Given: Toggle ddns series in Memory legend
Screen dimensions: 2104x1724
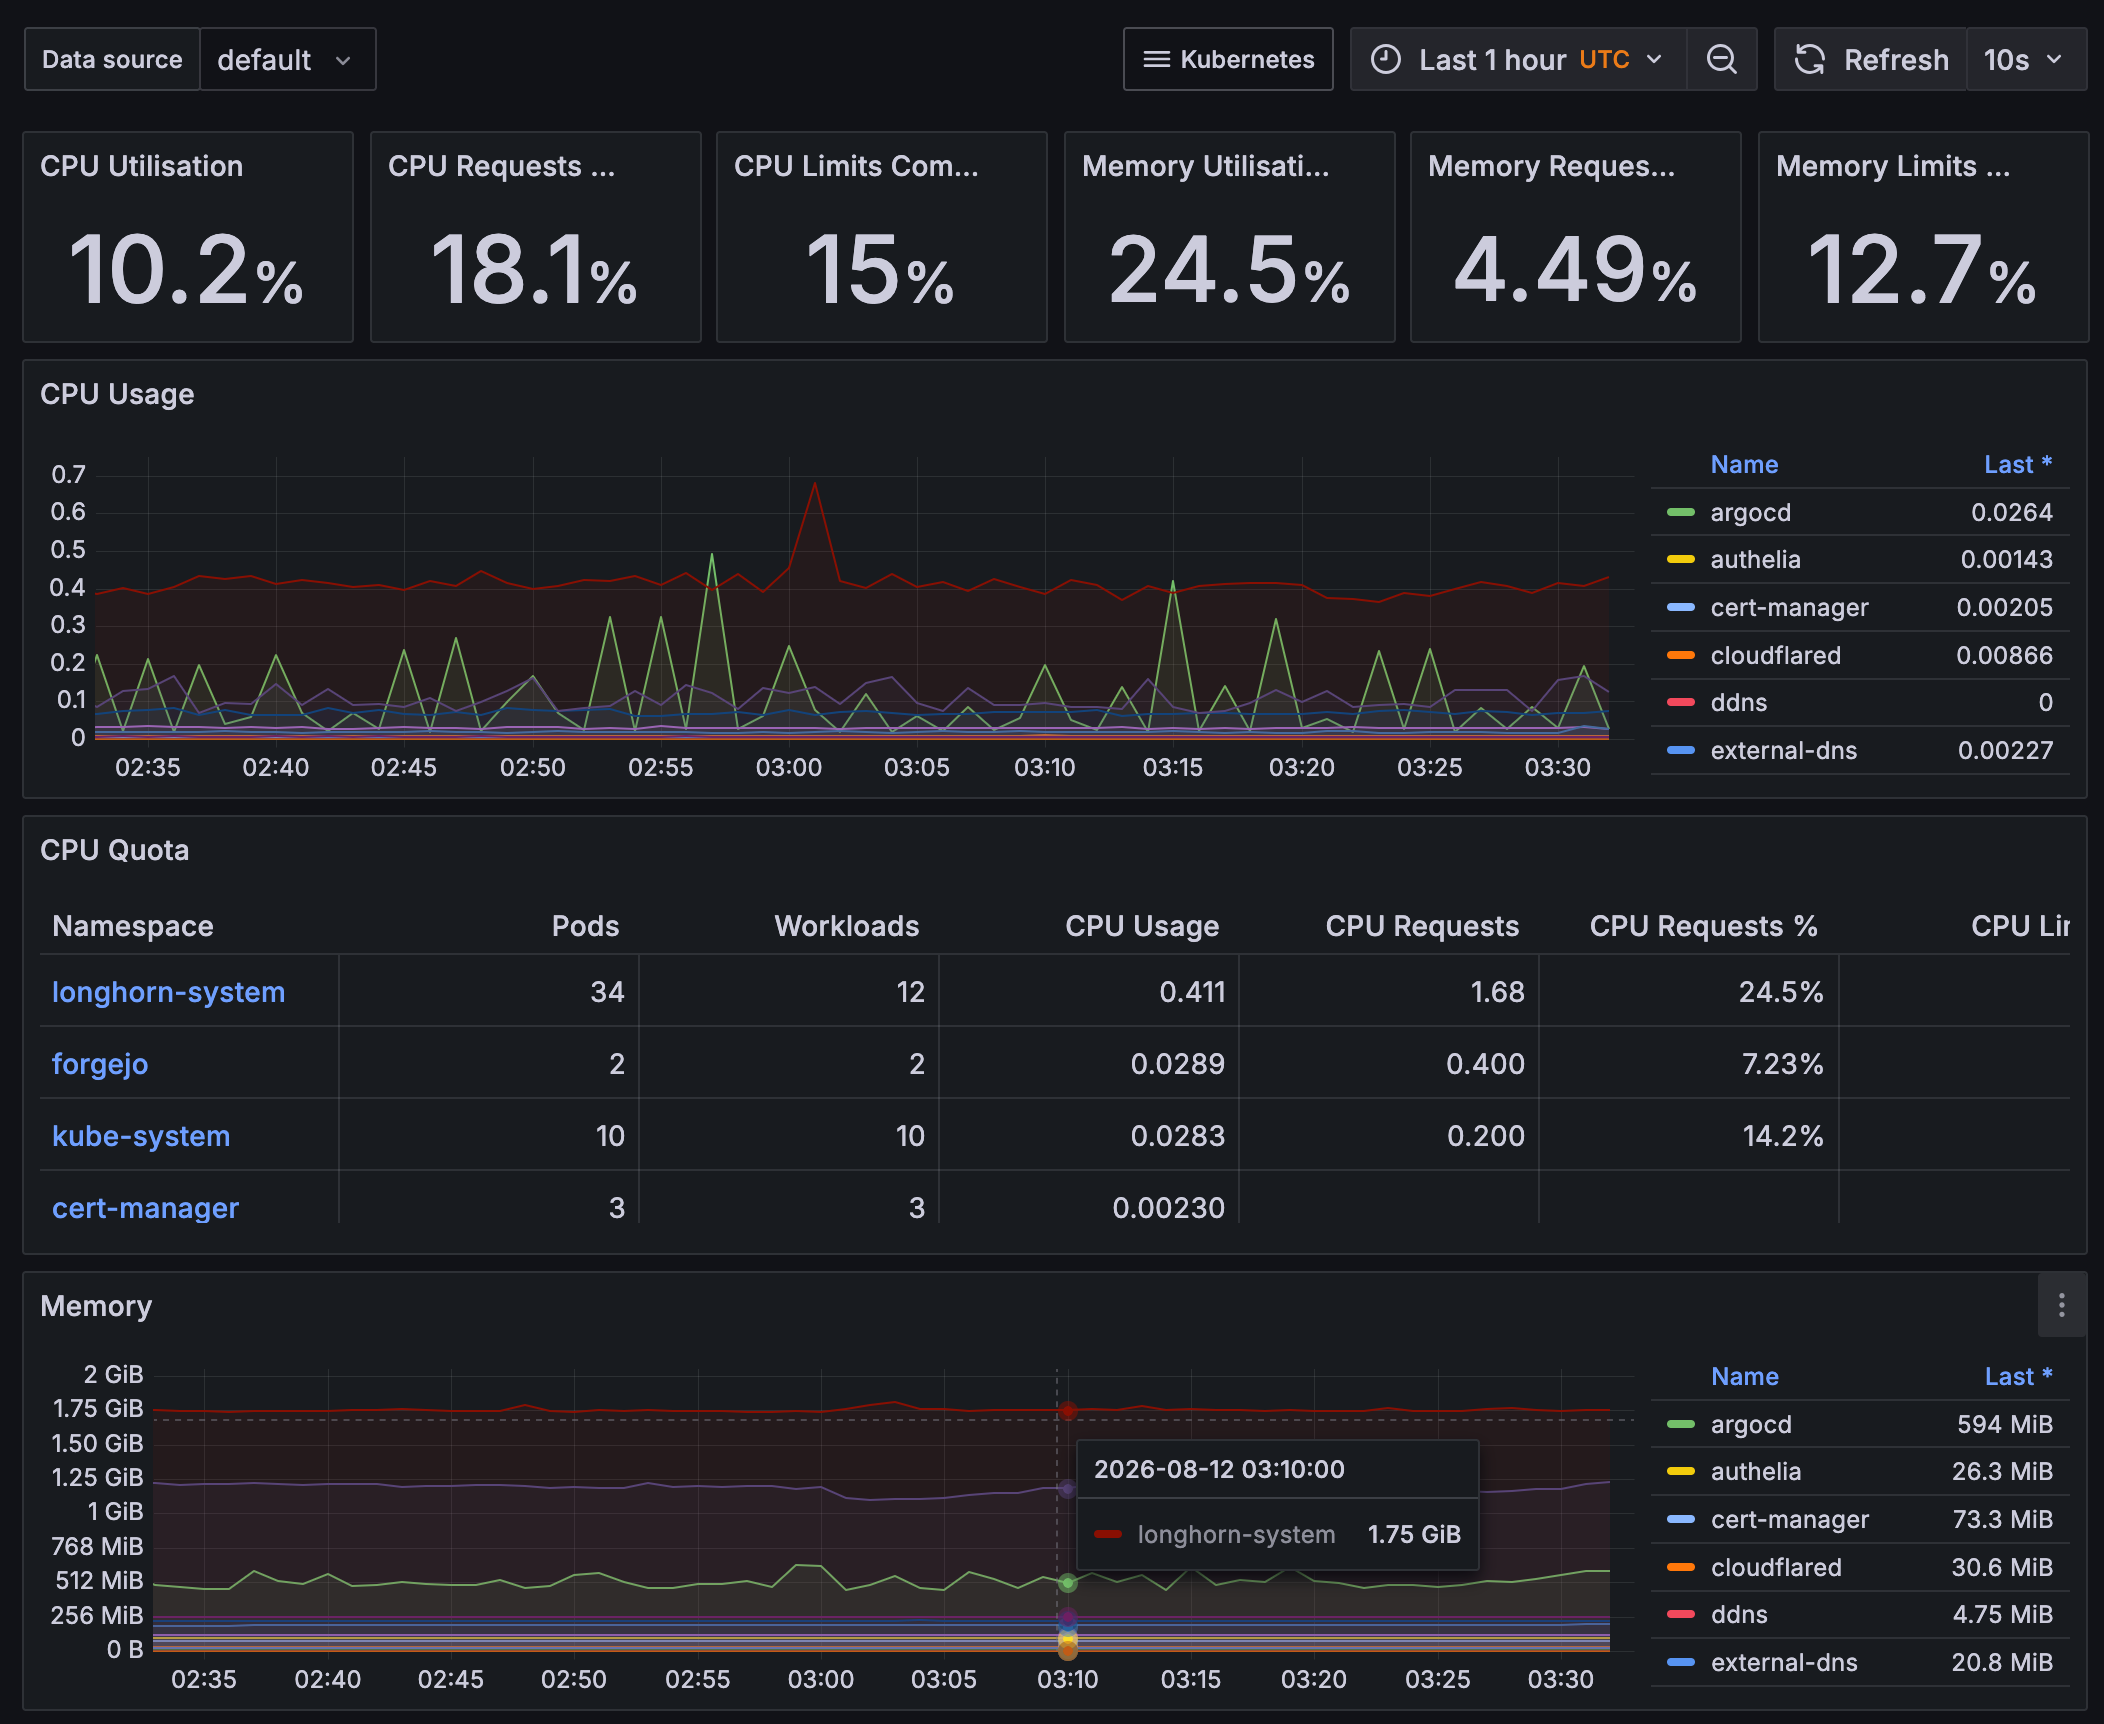Looking at the screenshot, I should tap(1738, 1615).
